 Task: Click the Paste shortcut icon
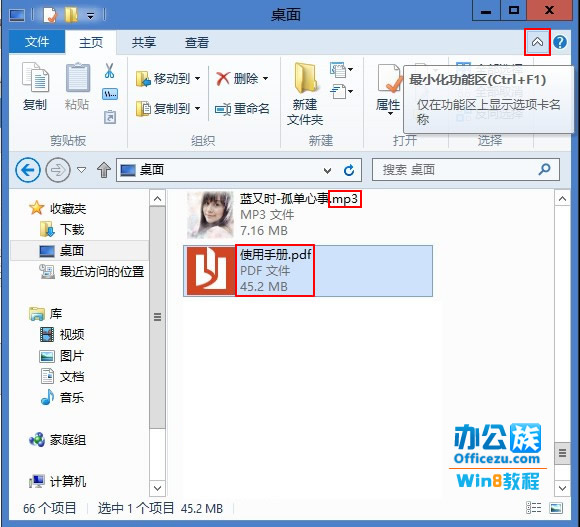(110, 117)
